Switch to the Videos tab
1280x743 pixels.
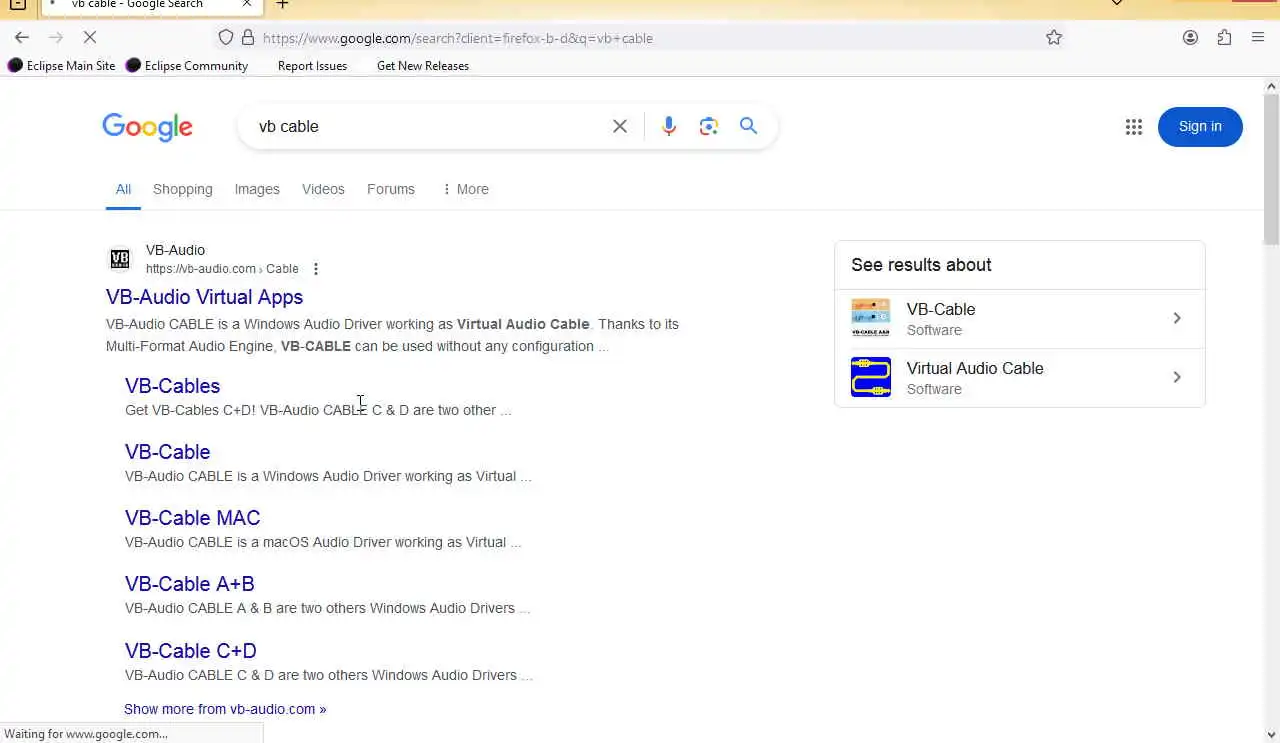coord(323,189)
